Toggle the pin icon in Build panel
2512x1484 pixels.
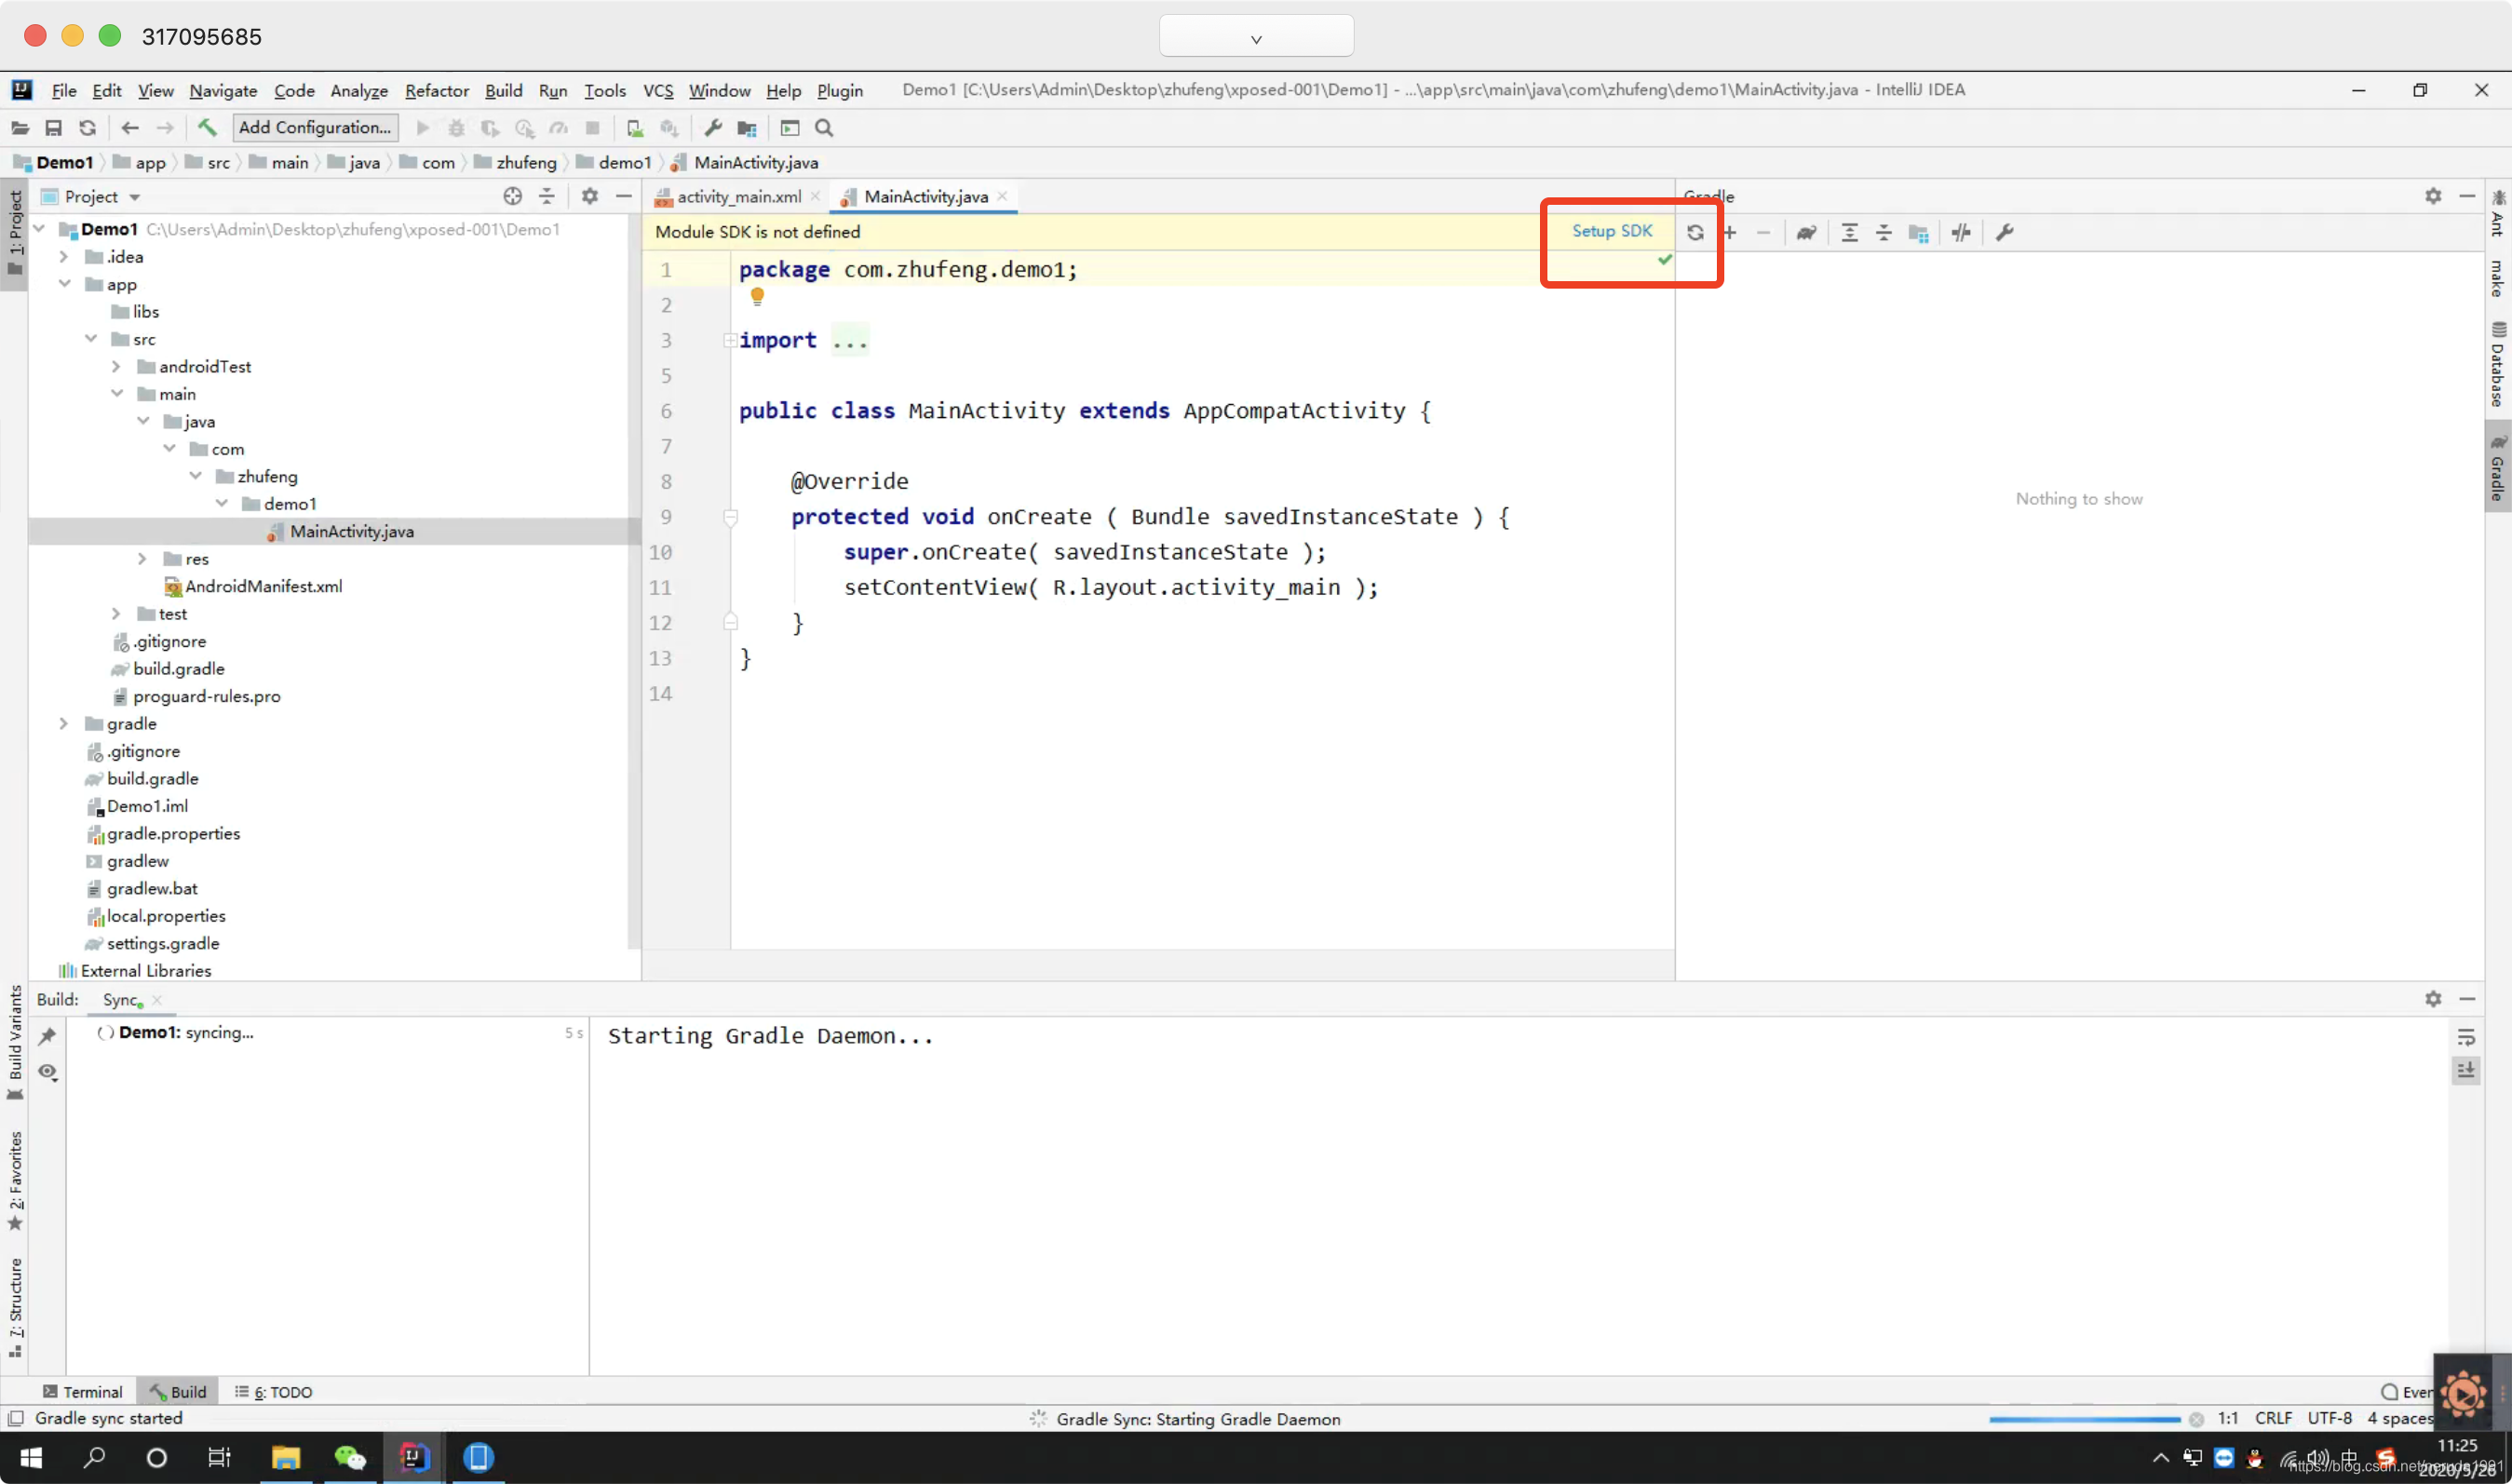47,1037
